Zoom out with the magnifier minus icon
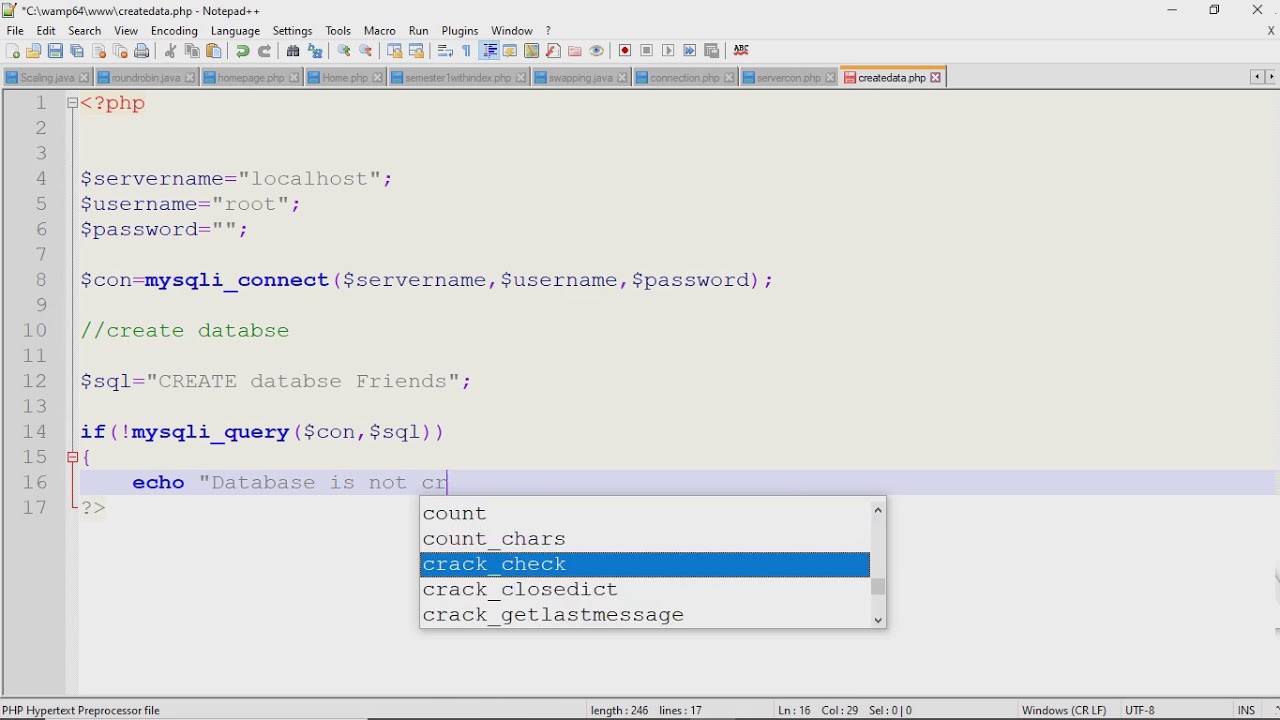This screenshot has width=1280, height=720. 365,51
